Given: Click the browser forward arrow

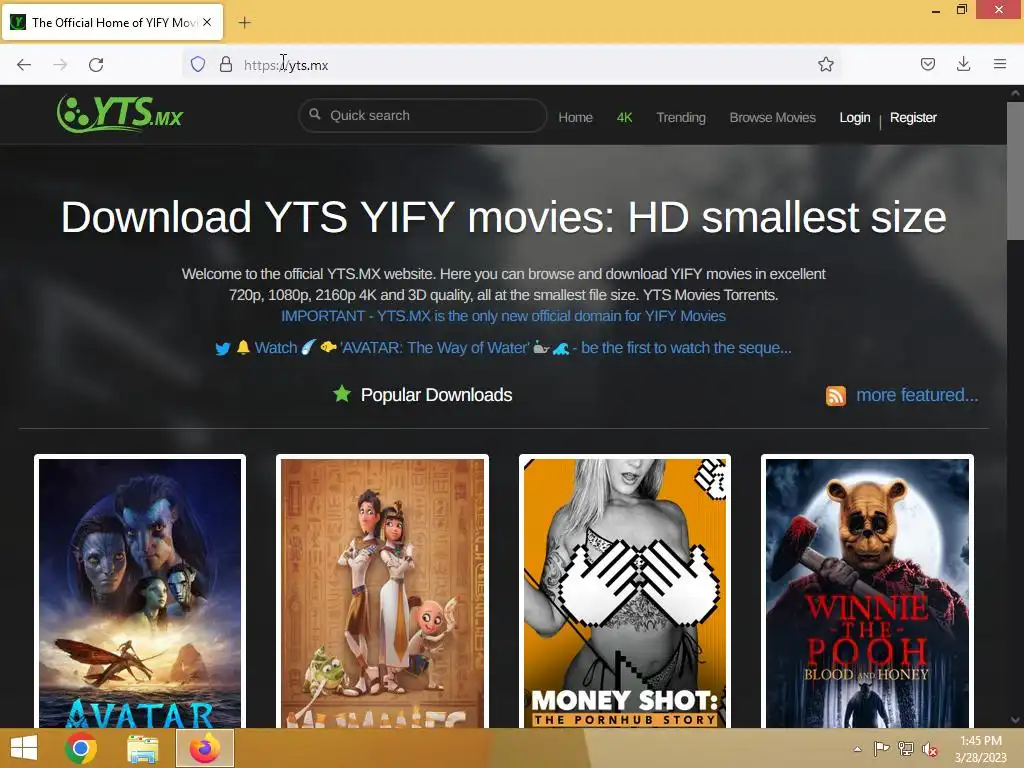Looking at the screenshot, I should tap(60, 65).
